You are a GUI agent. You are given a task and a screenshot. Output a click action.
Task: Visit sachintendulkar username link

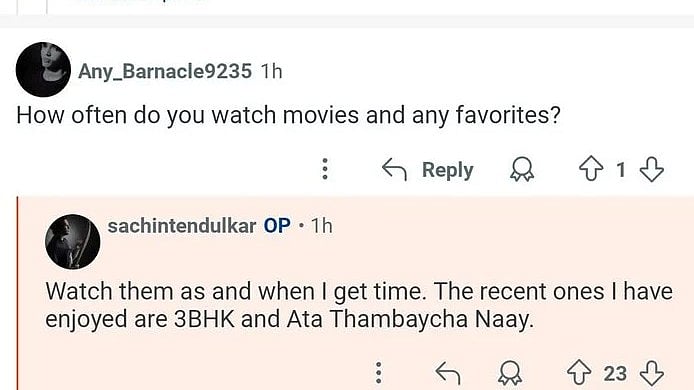coord(182,226)
